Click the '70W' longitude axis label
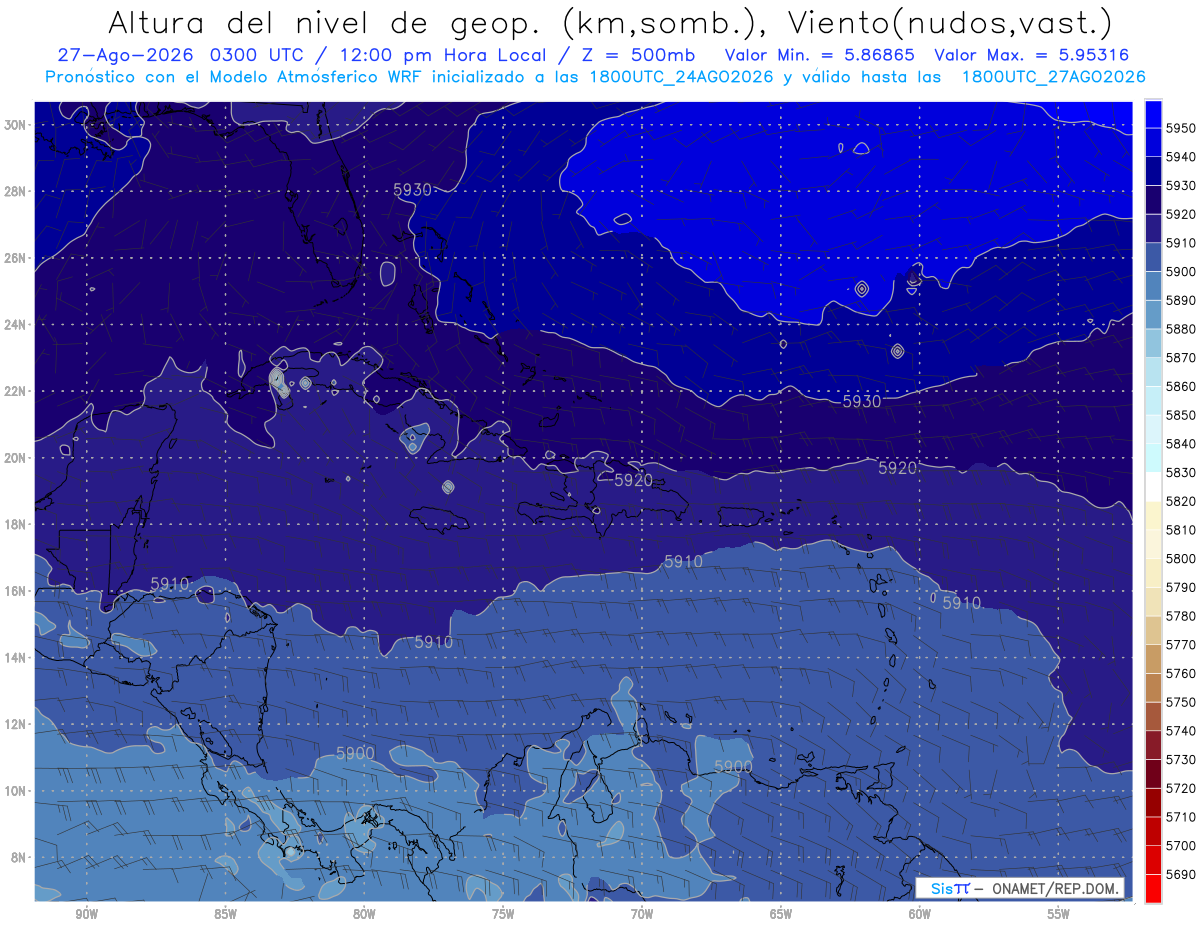The height and width of the screenshot is (927, 1200). point(642,915)
